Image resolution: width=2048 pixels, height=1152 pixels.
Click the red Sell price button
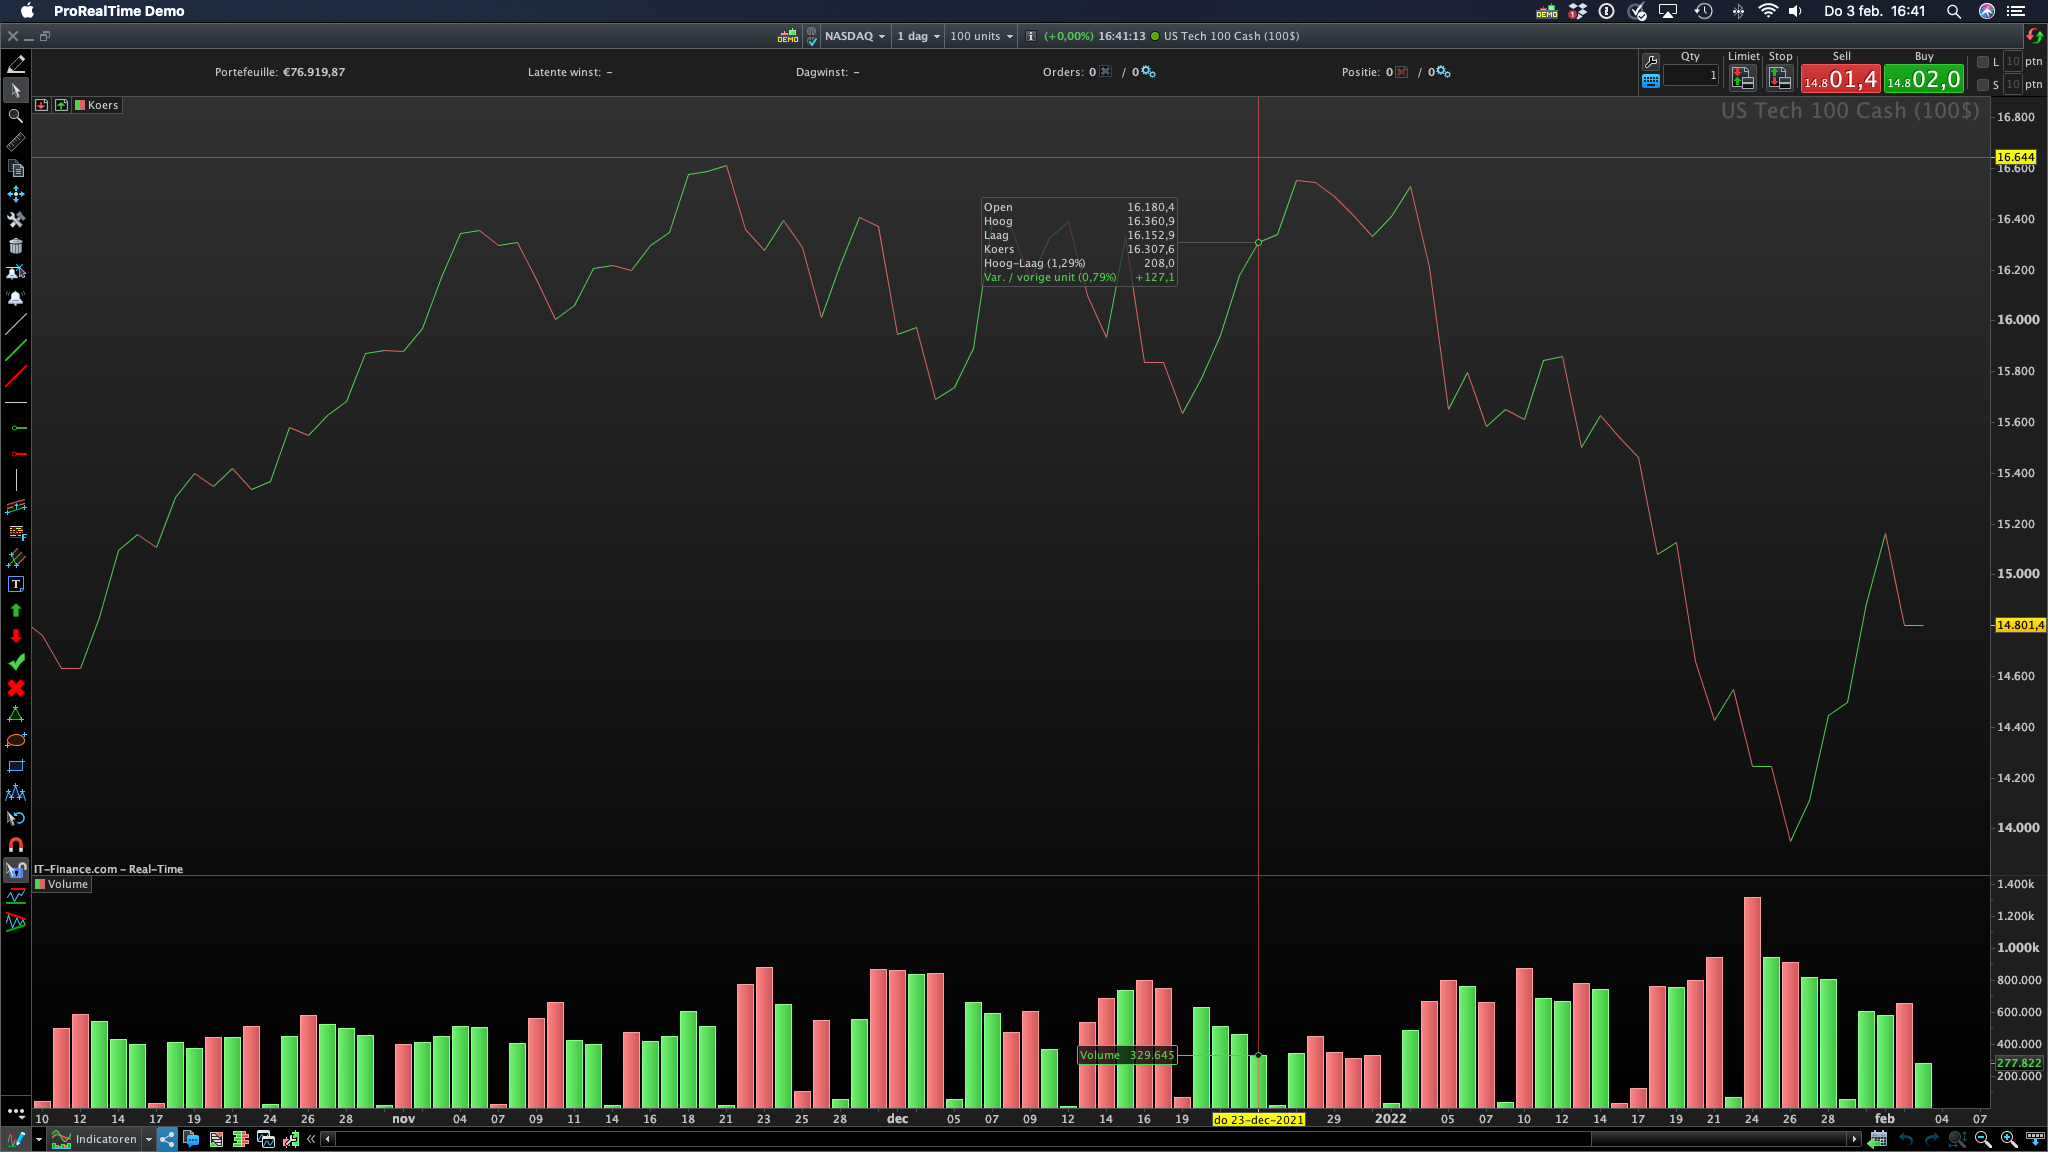click(1840, 79)
